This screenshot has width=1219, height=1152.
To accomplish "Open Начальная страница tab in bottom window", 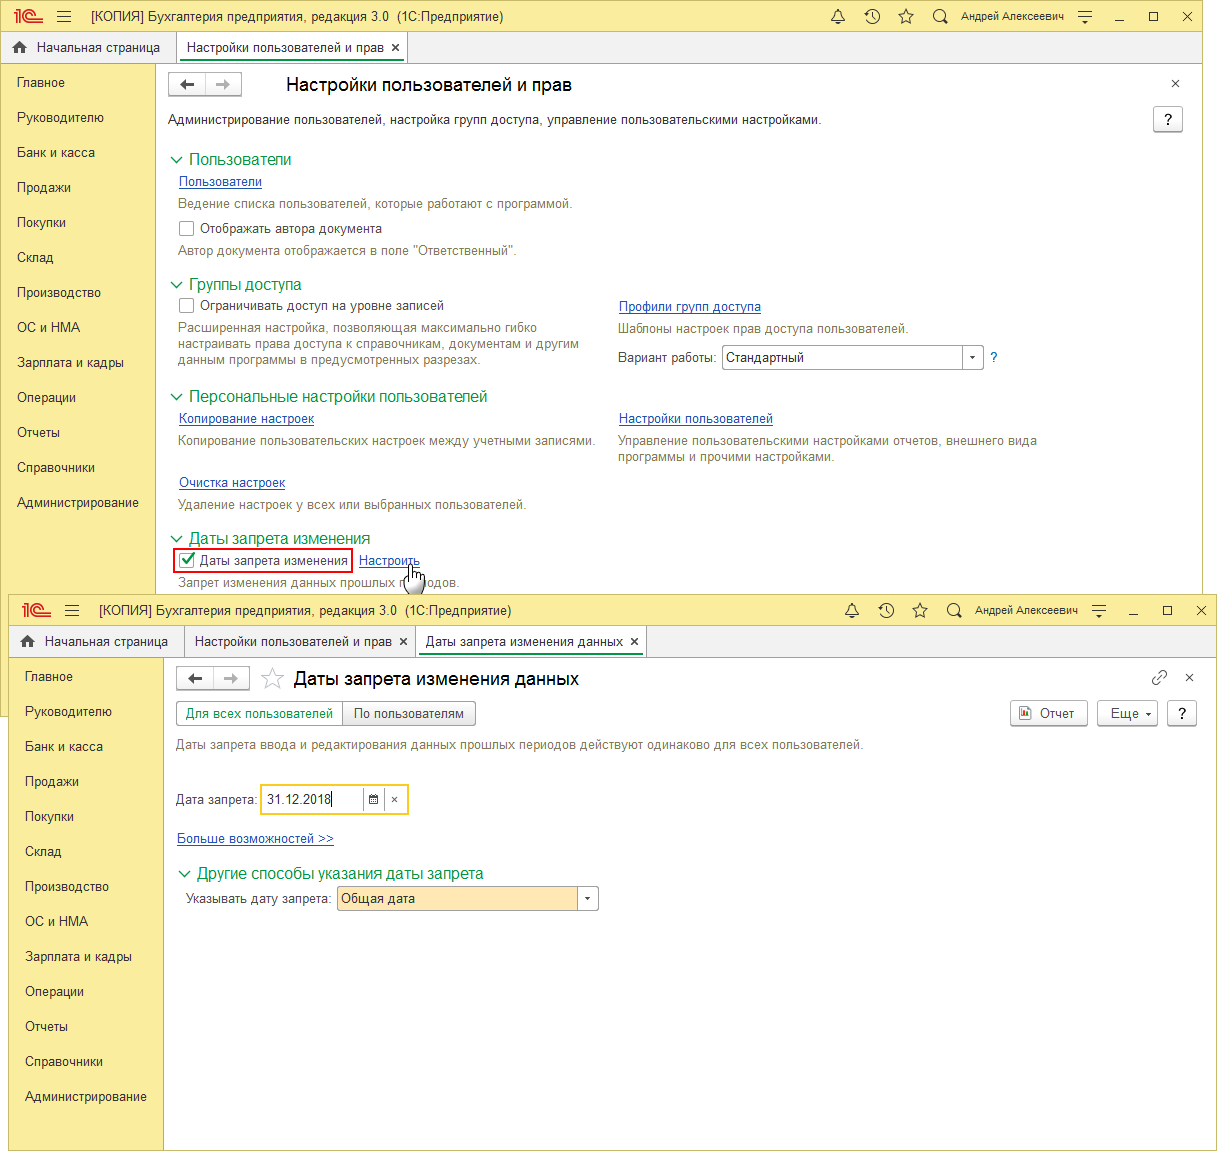I will pyautogui.click(x=94, y=642).
